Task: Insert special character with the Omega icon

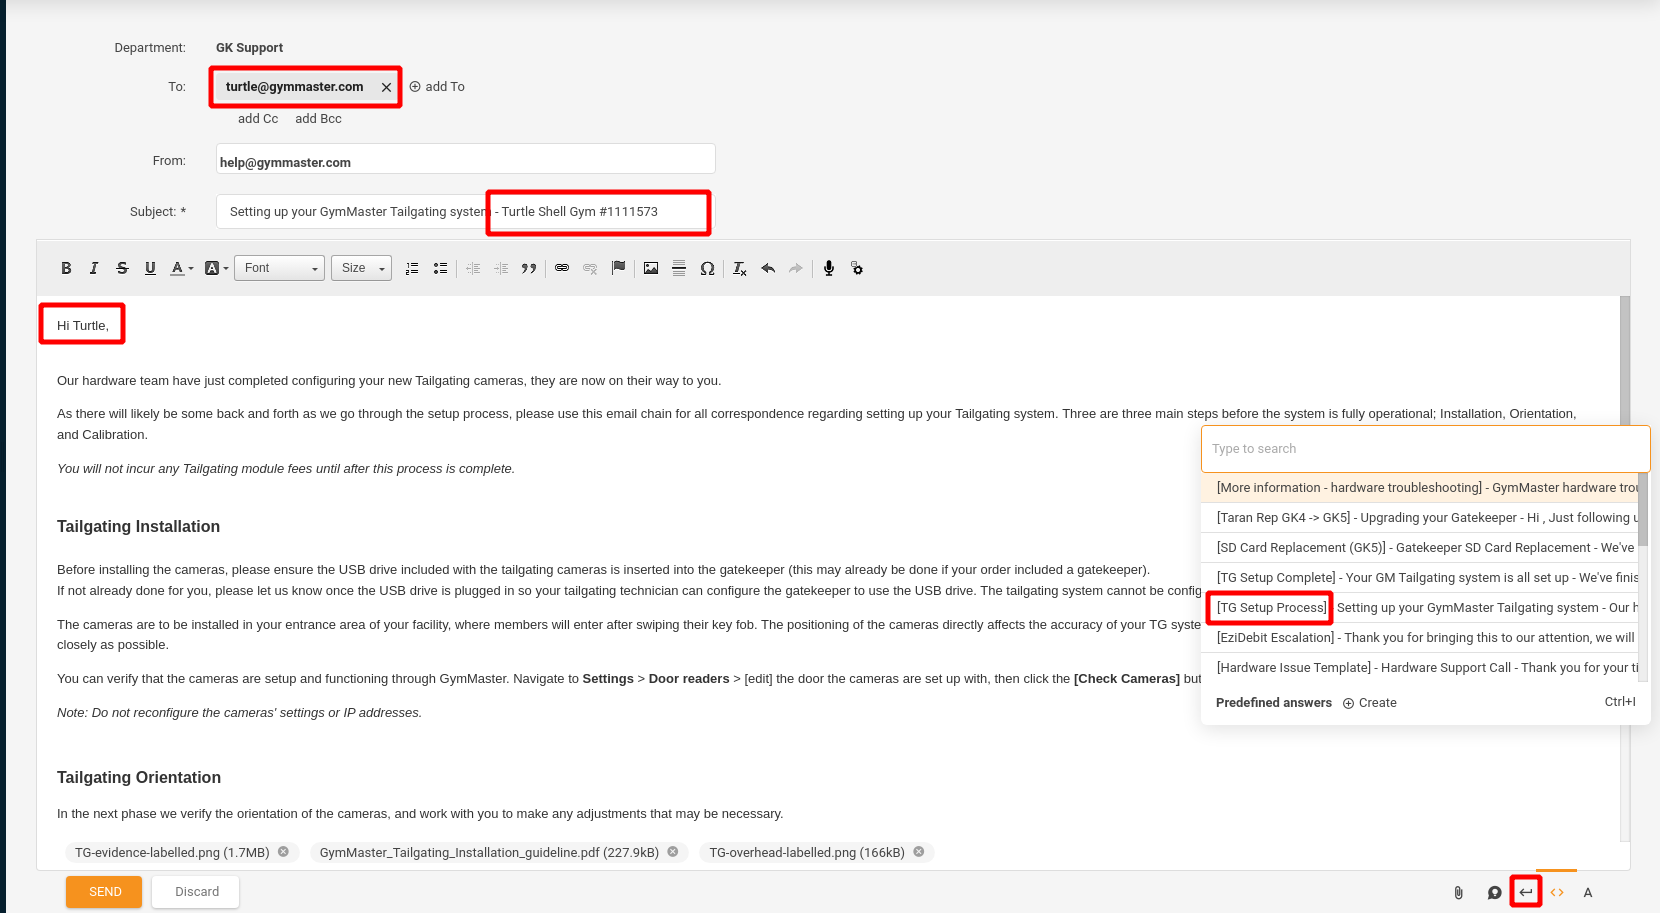Action: pyautogui.click(x=707, y=268)
